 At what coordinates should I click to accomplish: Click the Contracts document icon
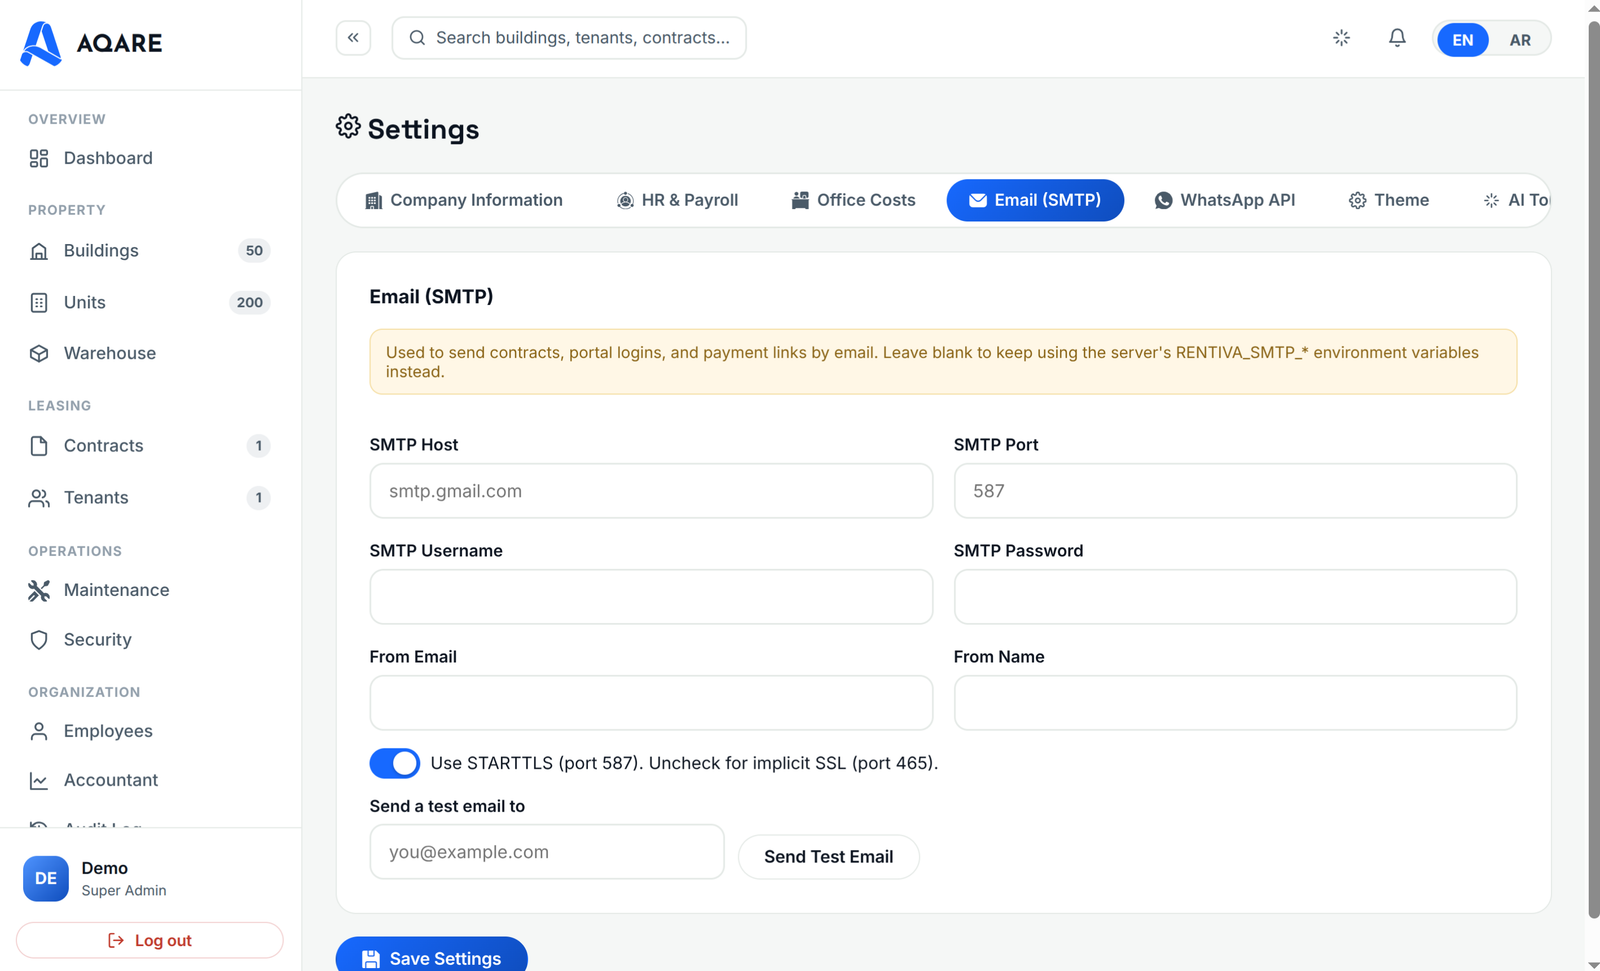[39, 446]
